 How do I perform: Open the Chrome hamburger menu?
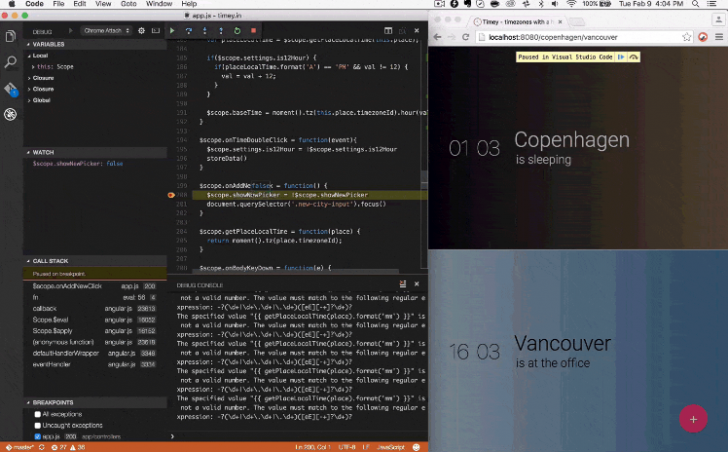(x=719, y=37)
